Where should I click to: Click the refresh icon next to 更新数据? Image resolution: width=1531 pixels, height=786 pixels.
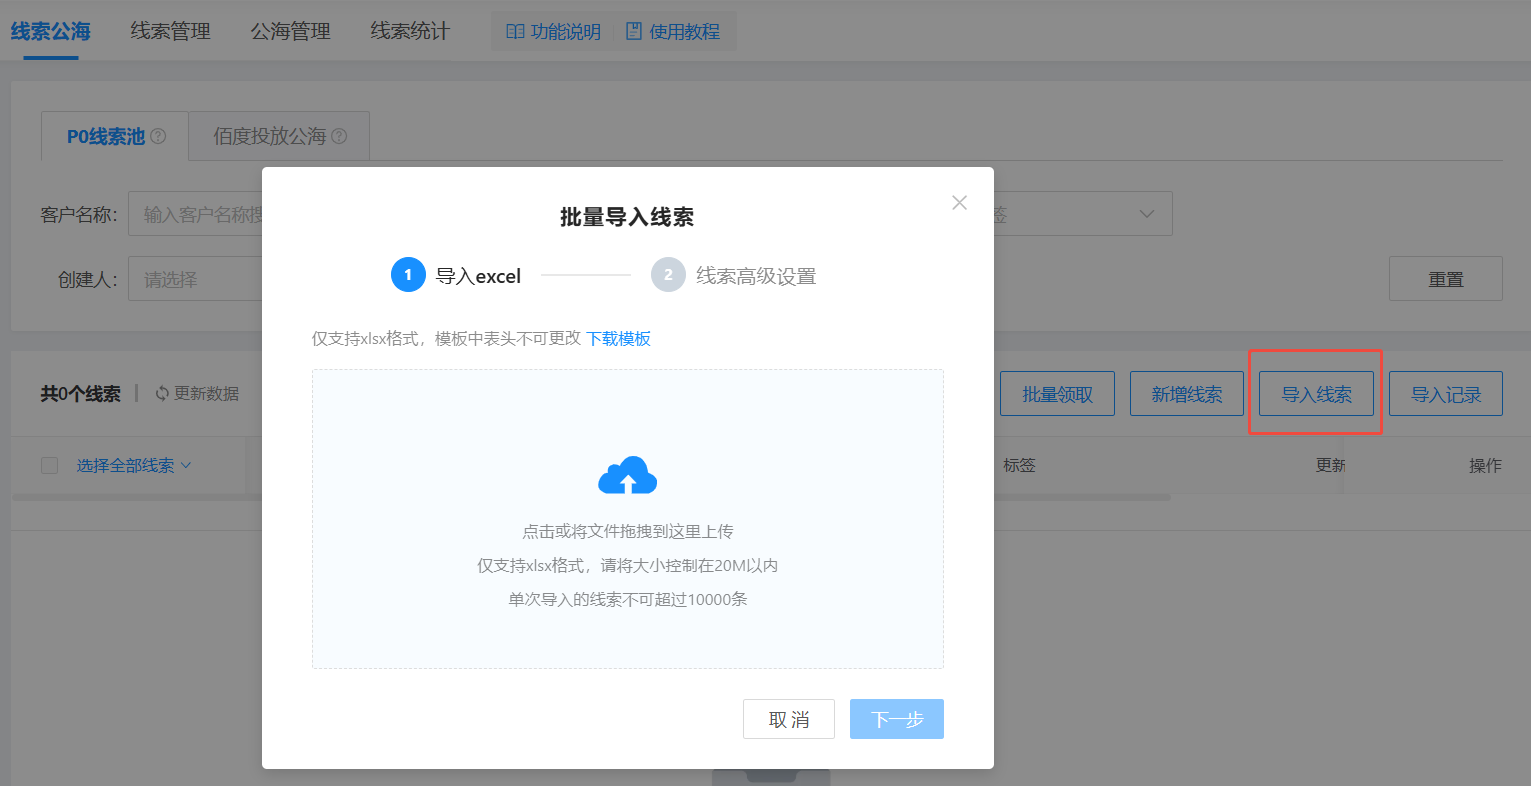pos(162,394)
